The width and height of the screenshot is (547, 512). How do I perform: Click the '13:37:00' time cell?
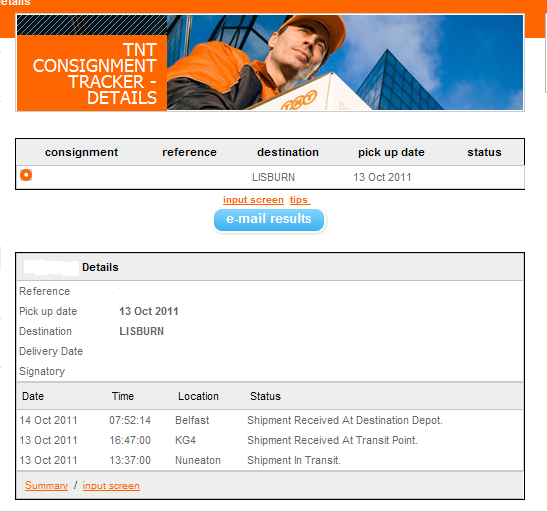pos(130,460)
